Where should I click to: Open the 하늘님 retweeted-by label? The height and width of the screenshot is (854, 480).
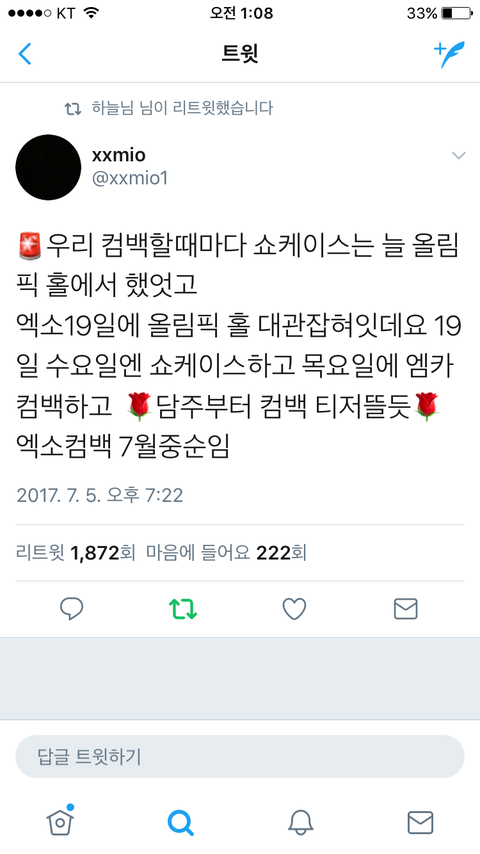[169, 108]
